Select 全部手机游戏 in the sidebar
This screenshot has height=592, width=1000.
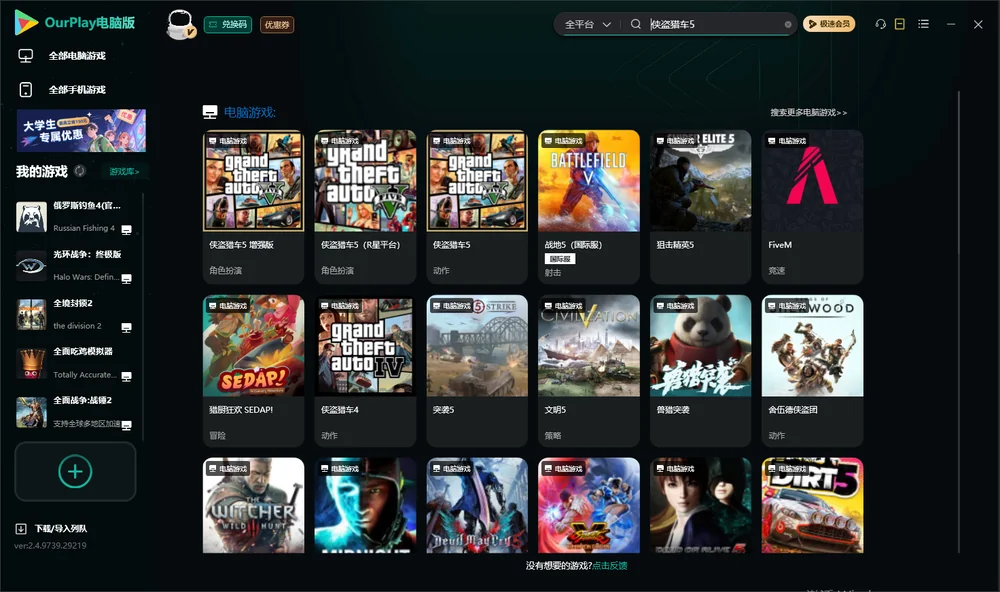coord(75,89)
